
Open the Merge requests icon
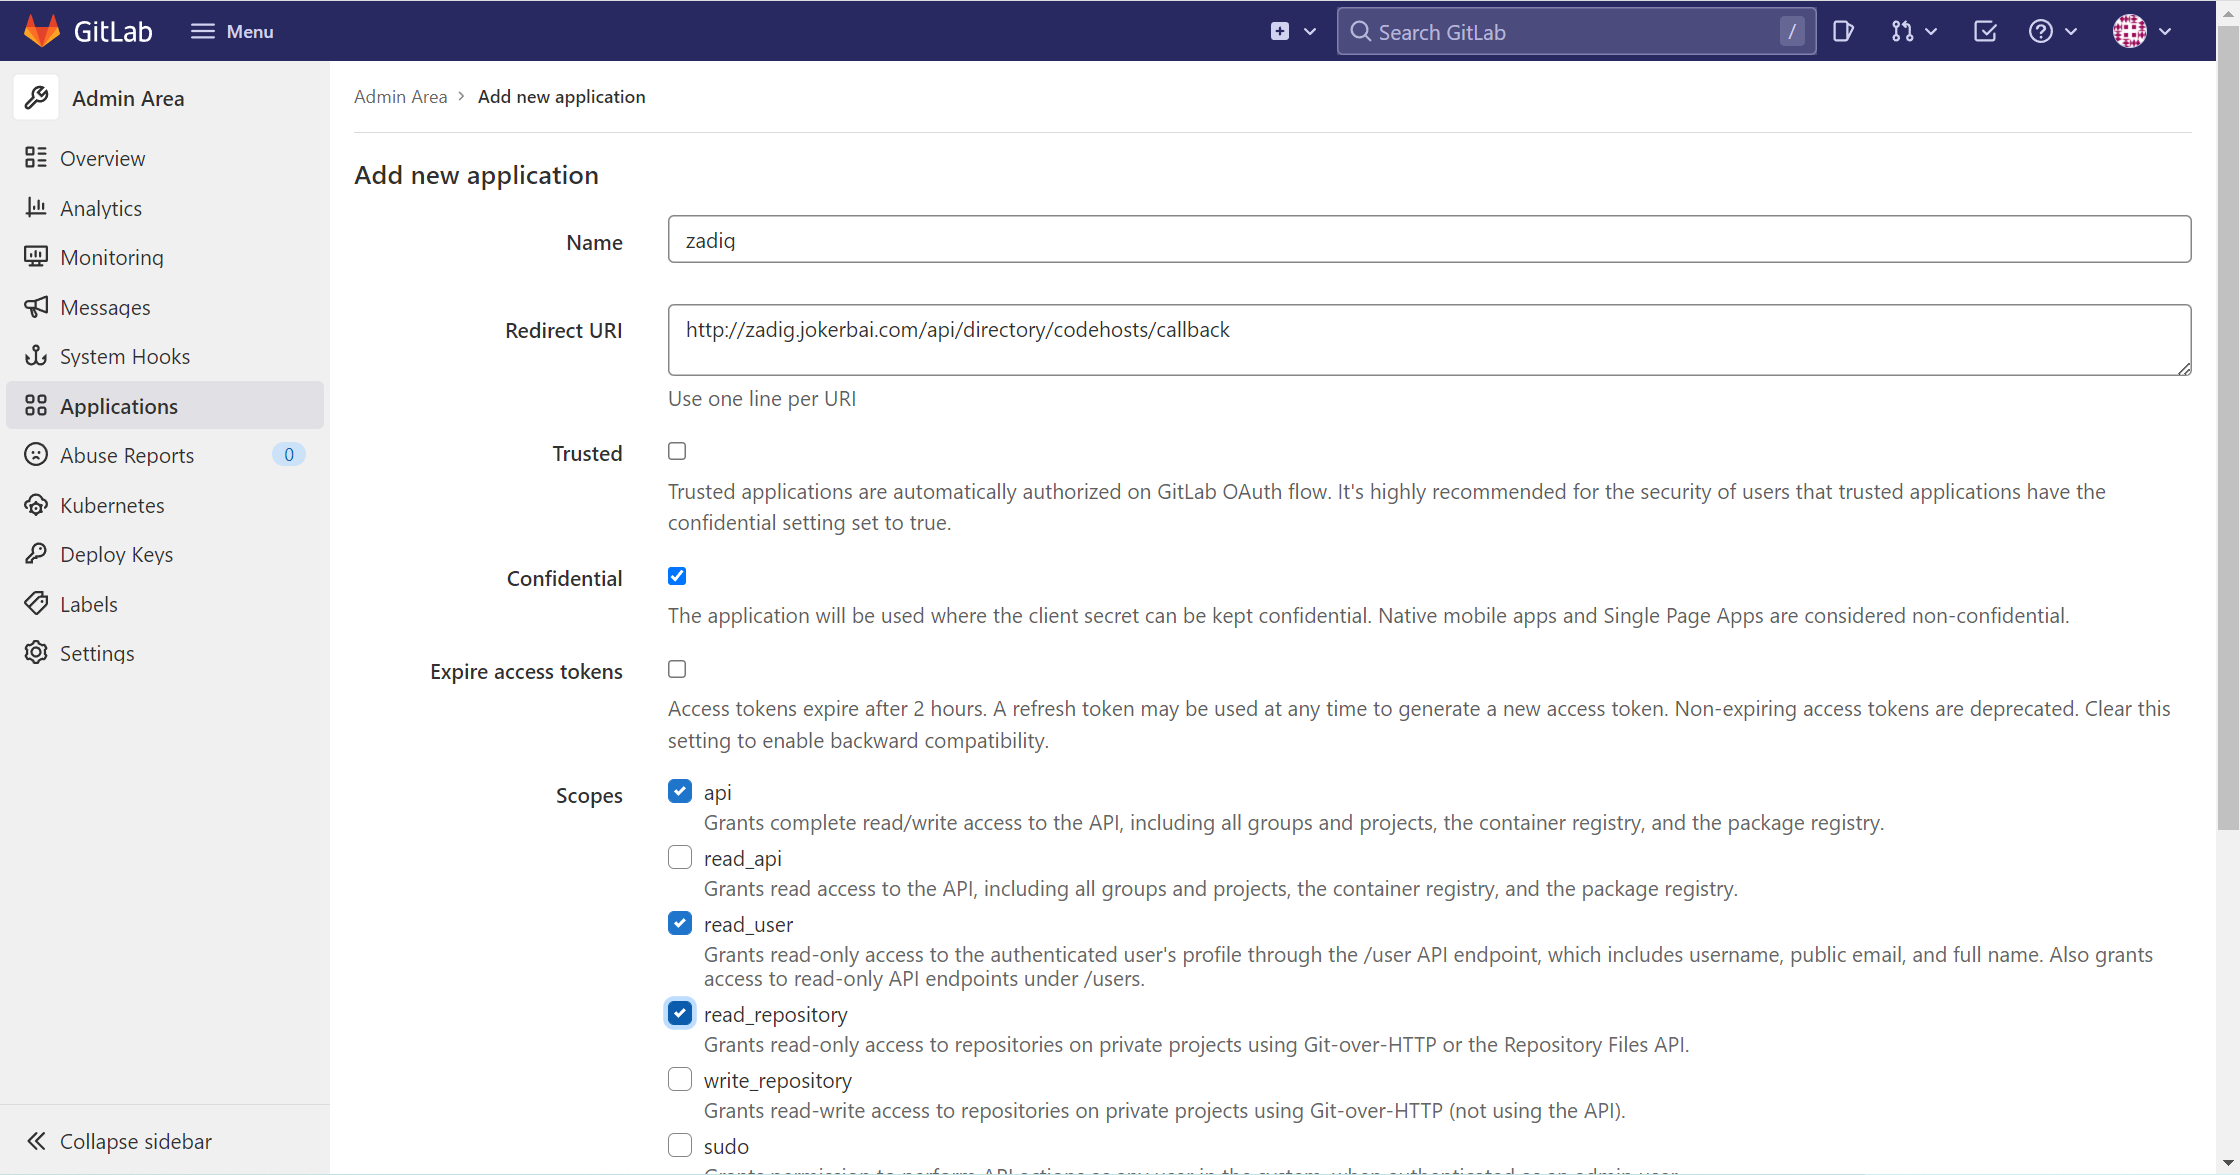tap(1902, 32)
